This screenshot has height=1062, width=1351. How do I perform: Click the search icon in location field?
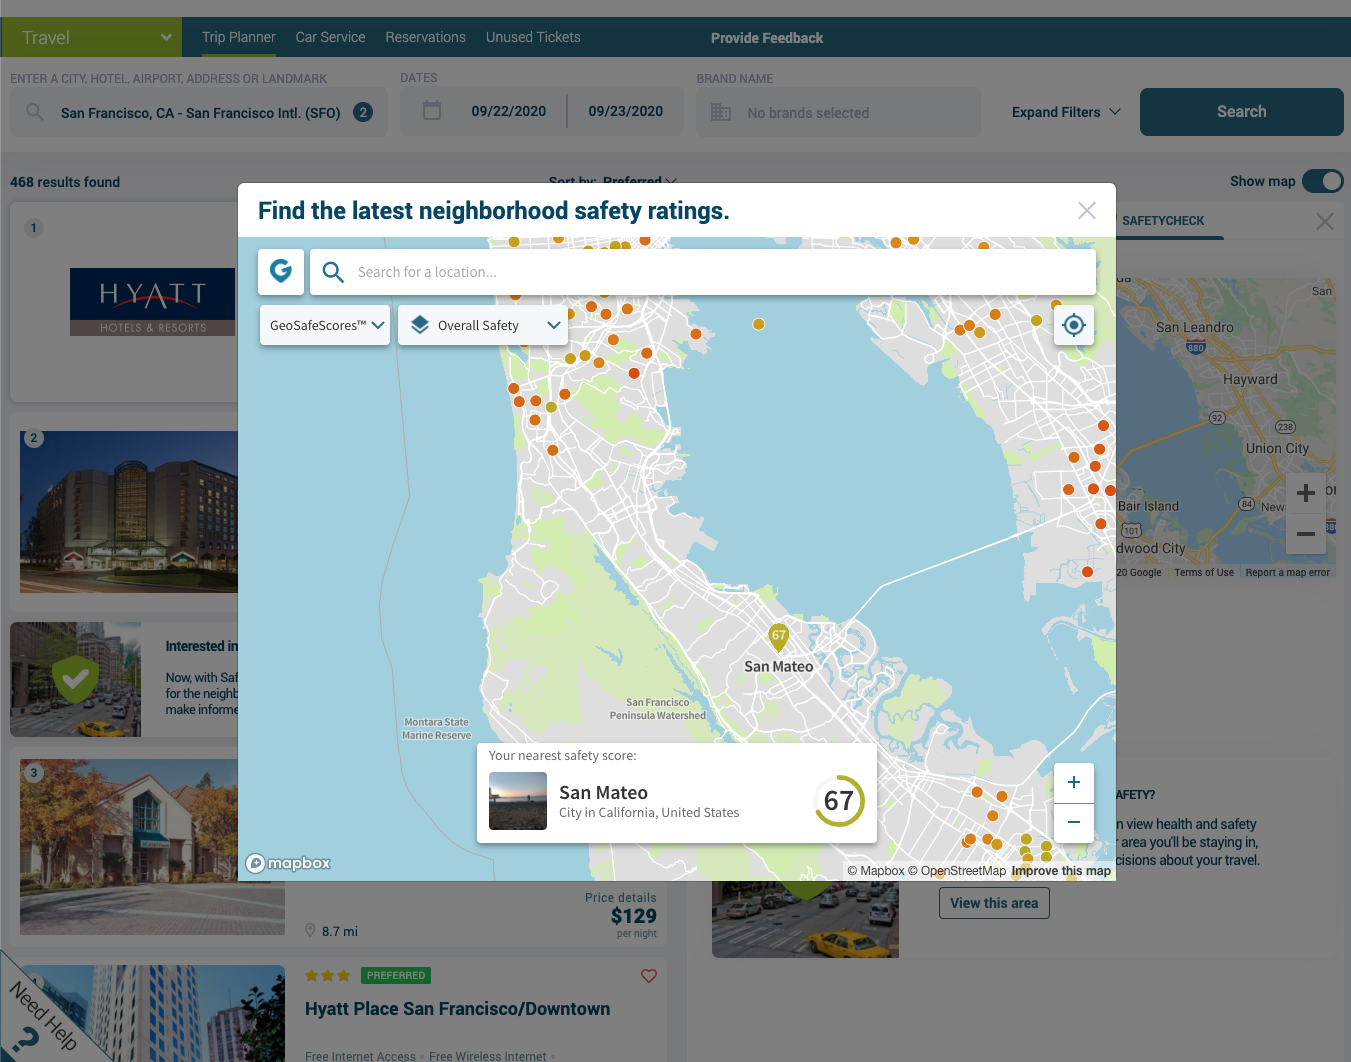(x=35, y=112)
